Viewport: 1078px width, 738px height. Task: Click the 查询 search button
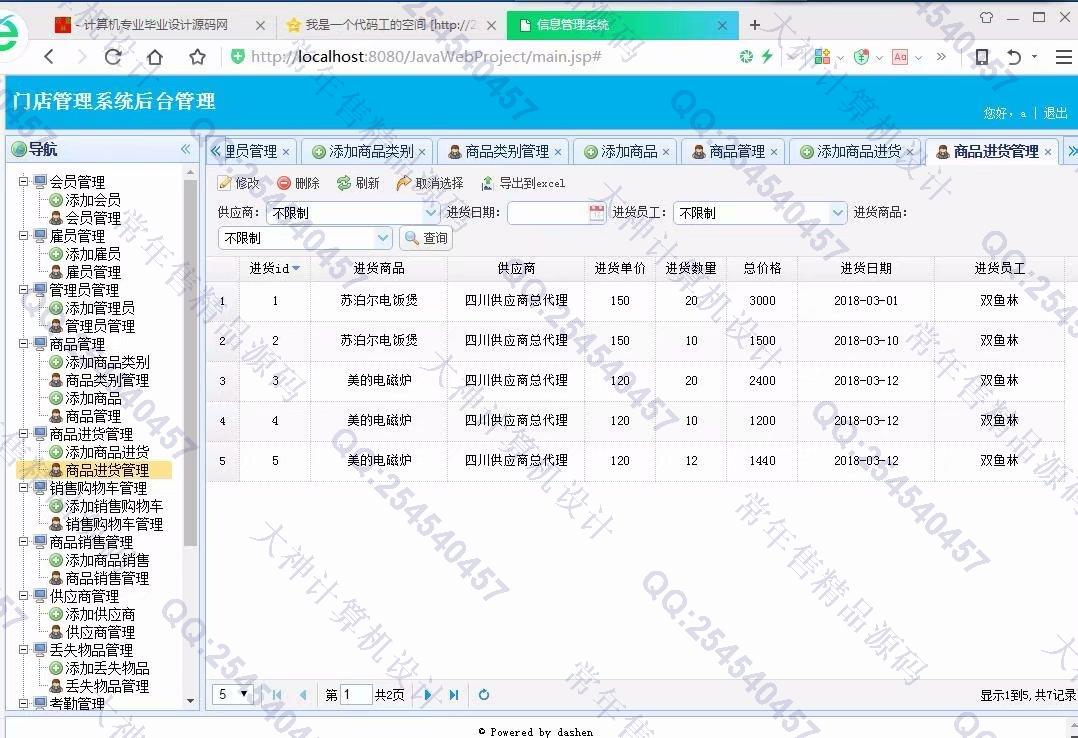(426, 238)
